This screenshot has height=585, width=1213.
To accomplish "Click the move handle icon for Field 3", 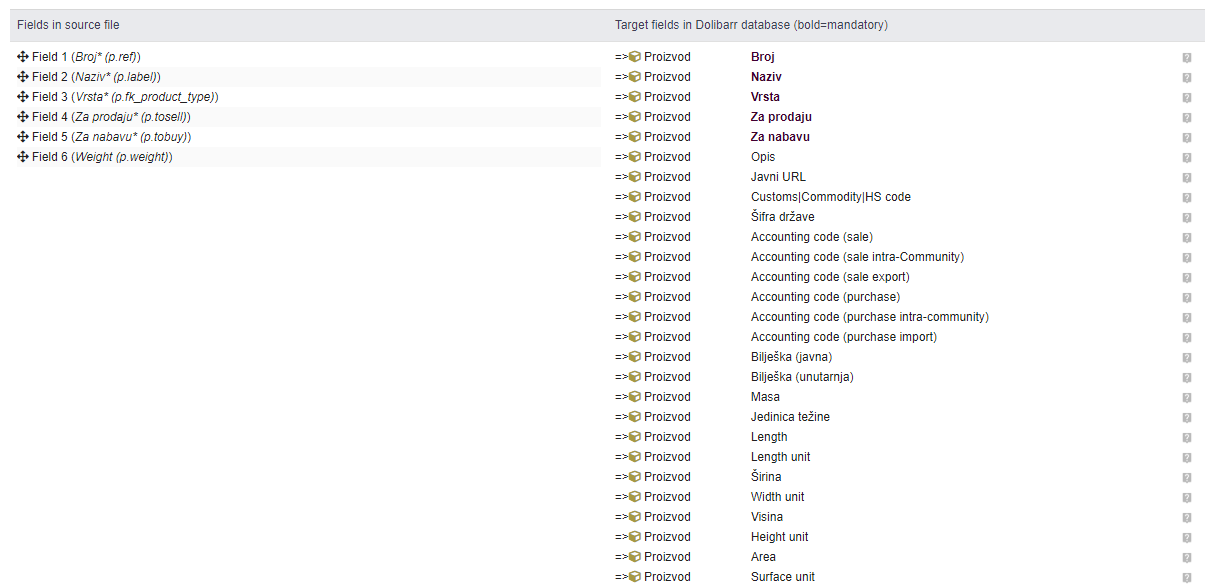I will (x=23, y=97).
